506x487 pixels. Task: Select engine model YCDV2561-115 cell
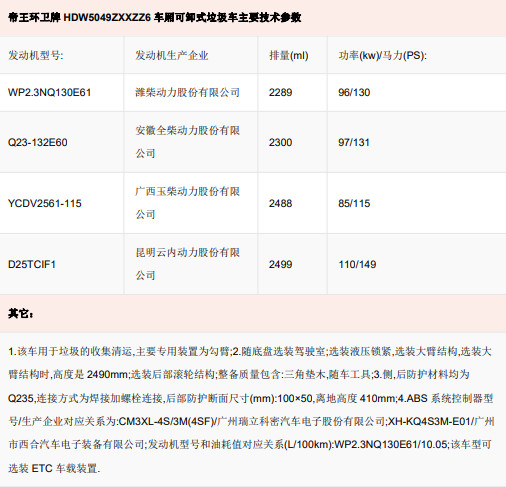[x=45, y=203]
